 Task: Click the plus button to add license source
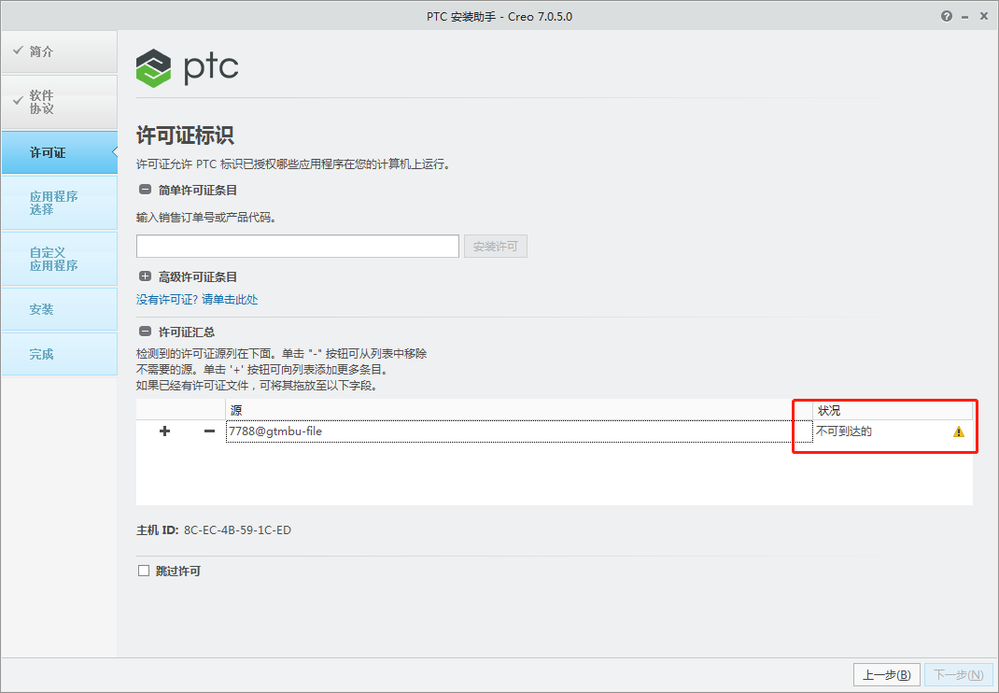pyautogui.click(x=164, y=431)
